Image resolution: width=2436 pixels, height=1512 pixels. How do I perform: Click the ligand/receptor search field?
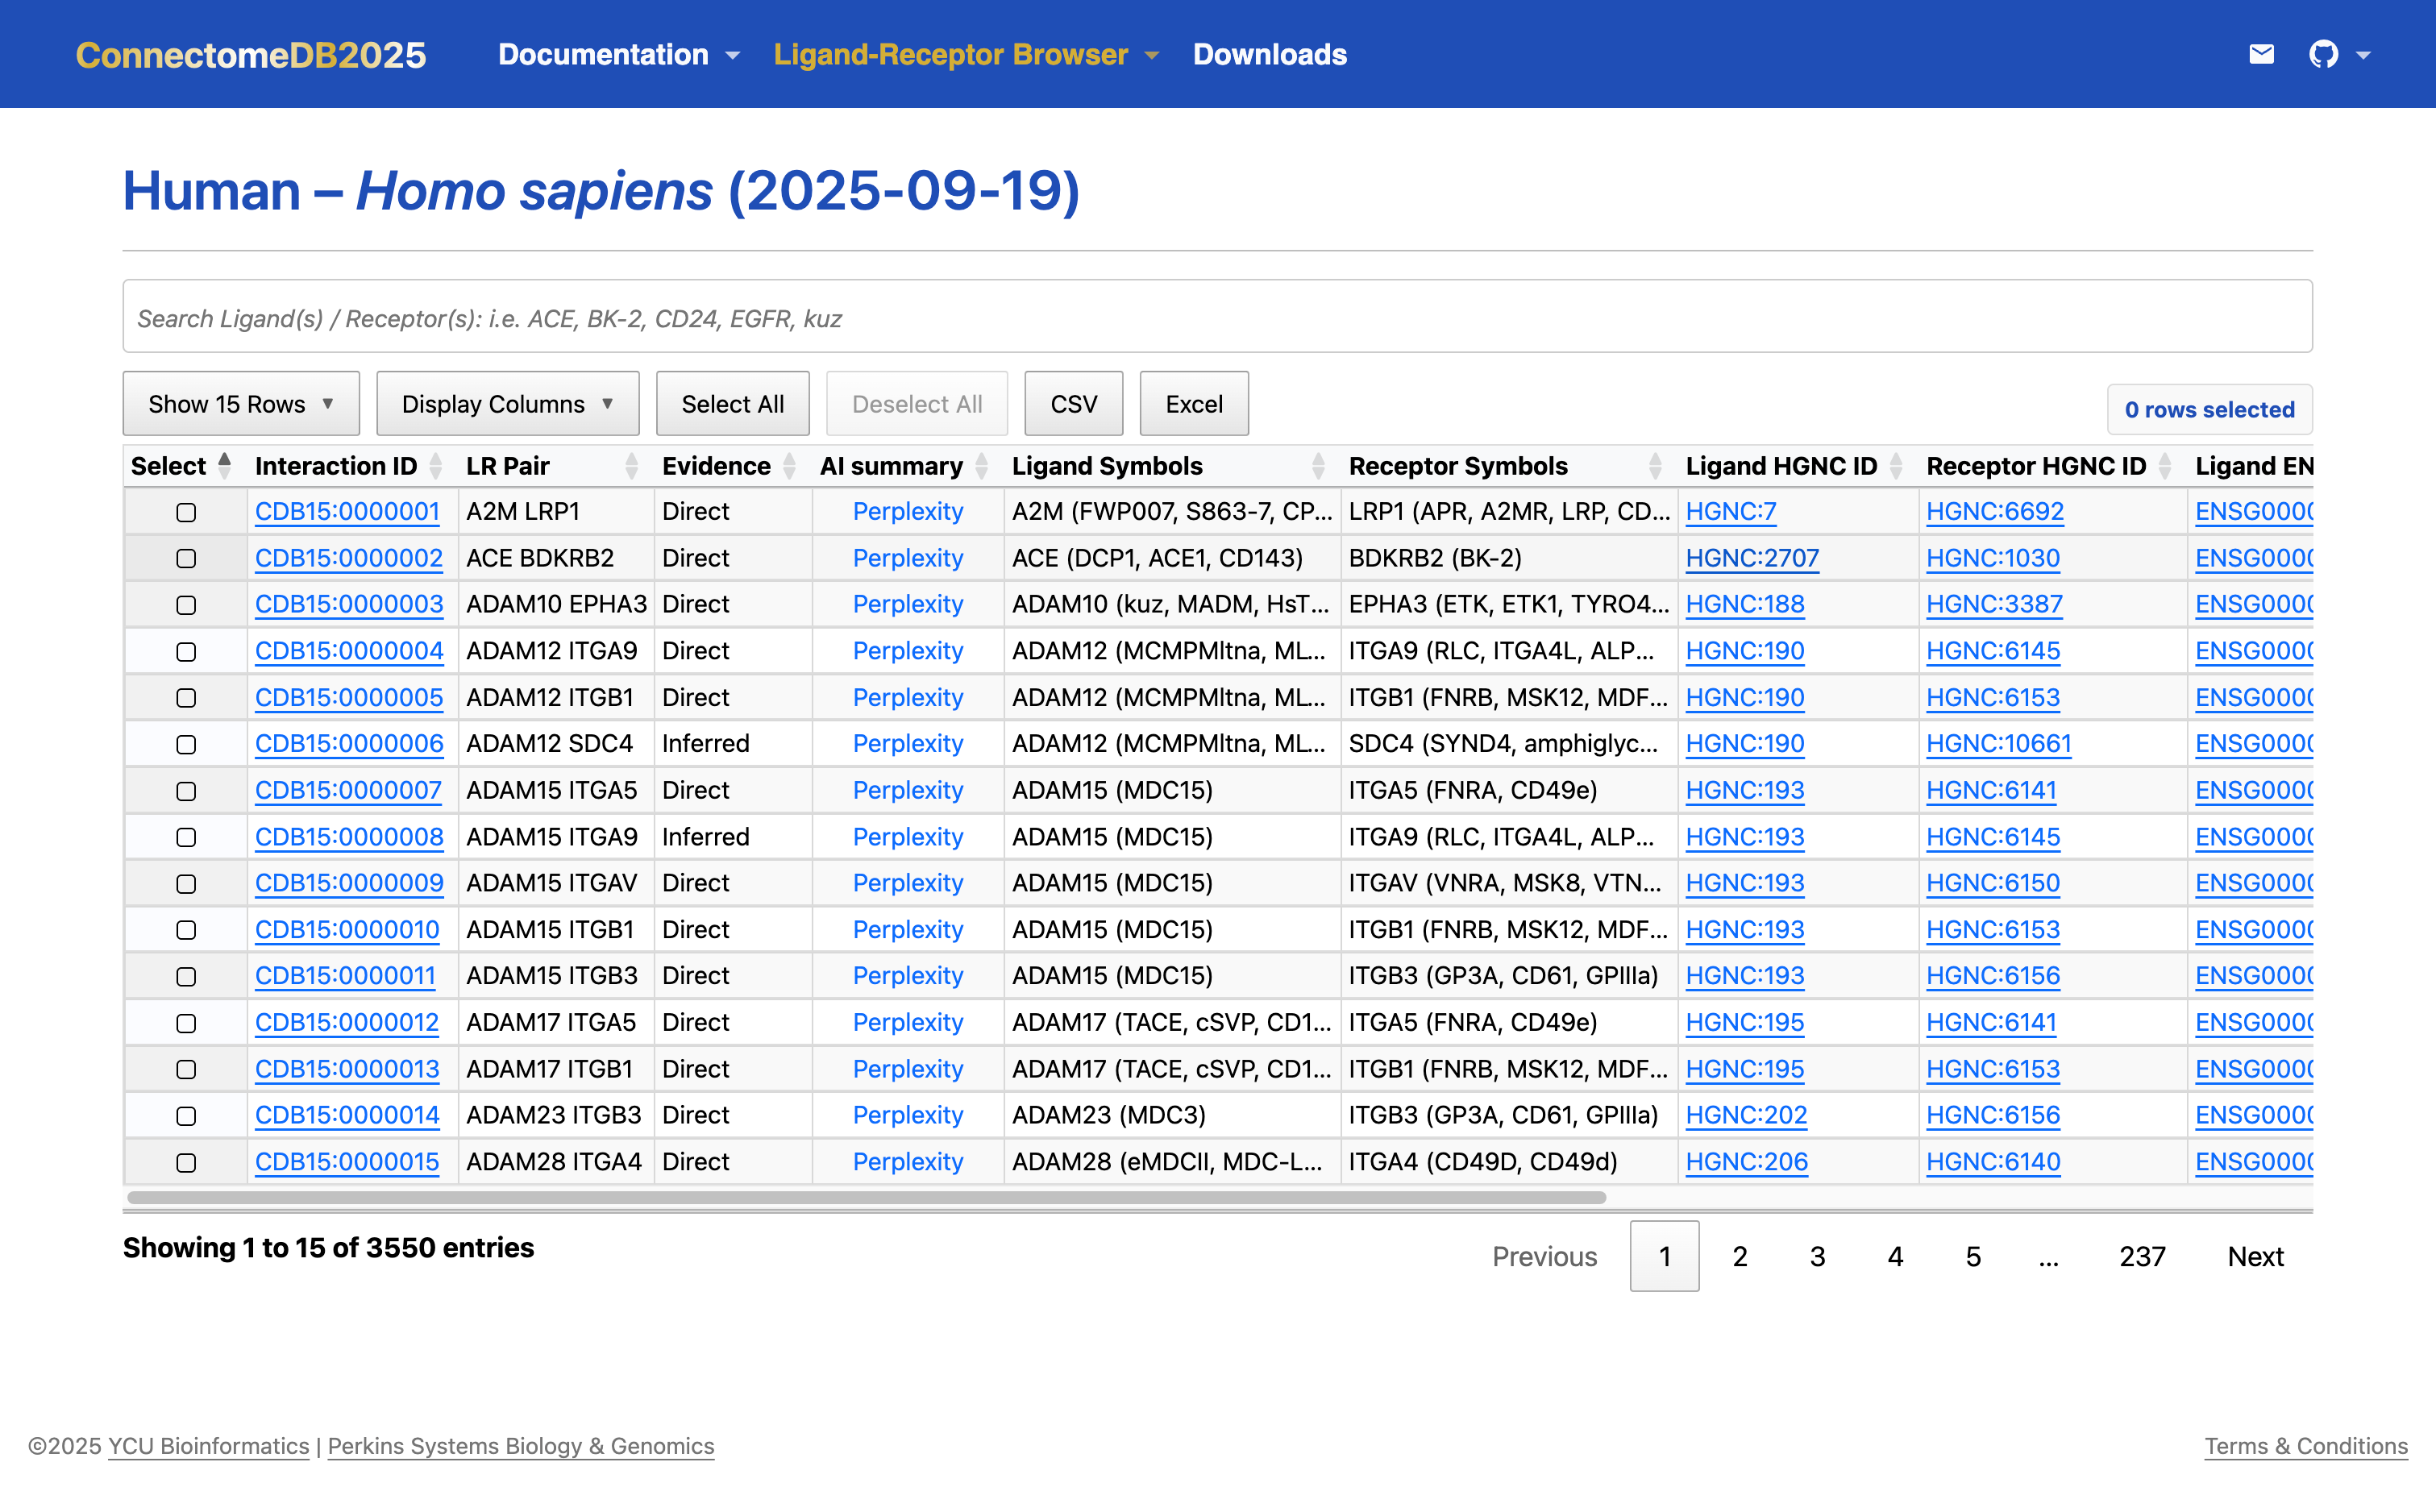tap(1216, 318)
